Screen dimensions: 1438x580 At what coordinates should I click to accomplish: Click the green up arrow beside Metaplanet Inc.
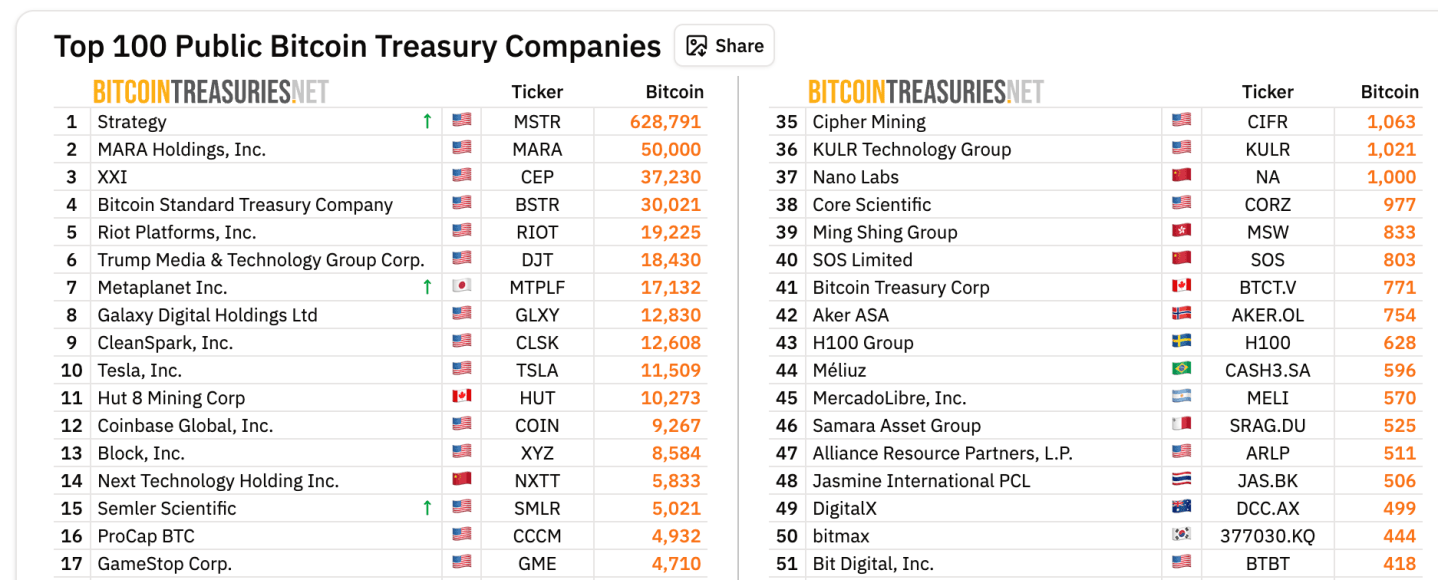point(427,287)
